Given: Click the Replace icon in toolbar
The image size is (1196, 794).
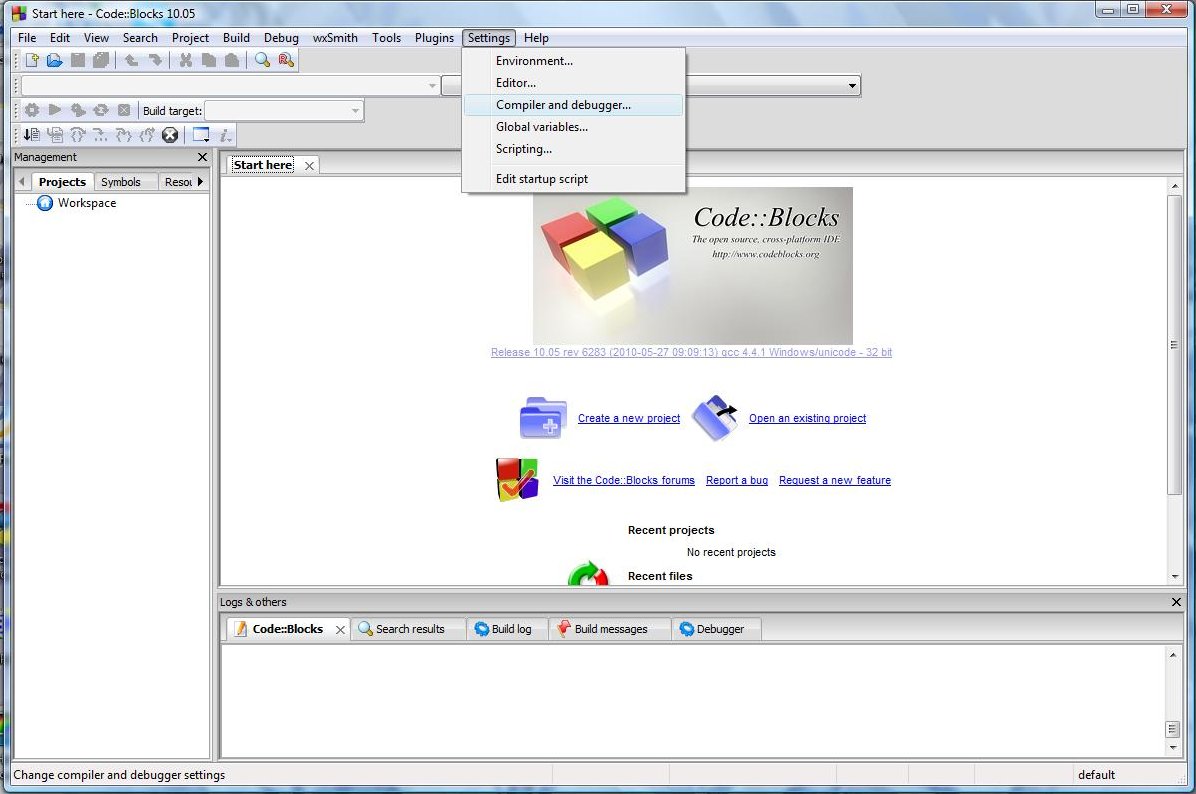Looking at the screenshot, I should [x=286, y=60].
